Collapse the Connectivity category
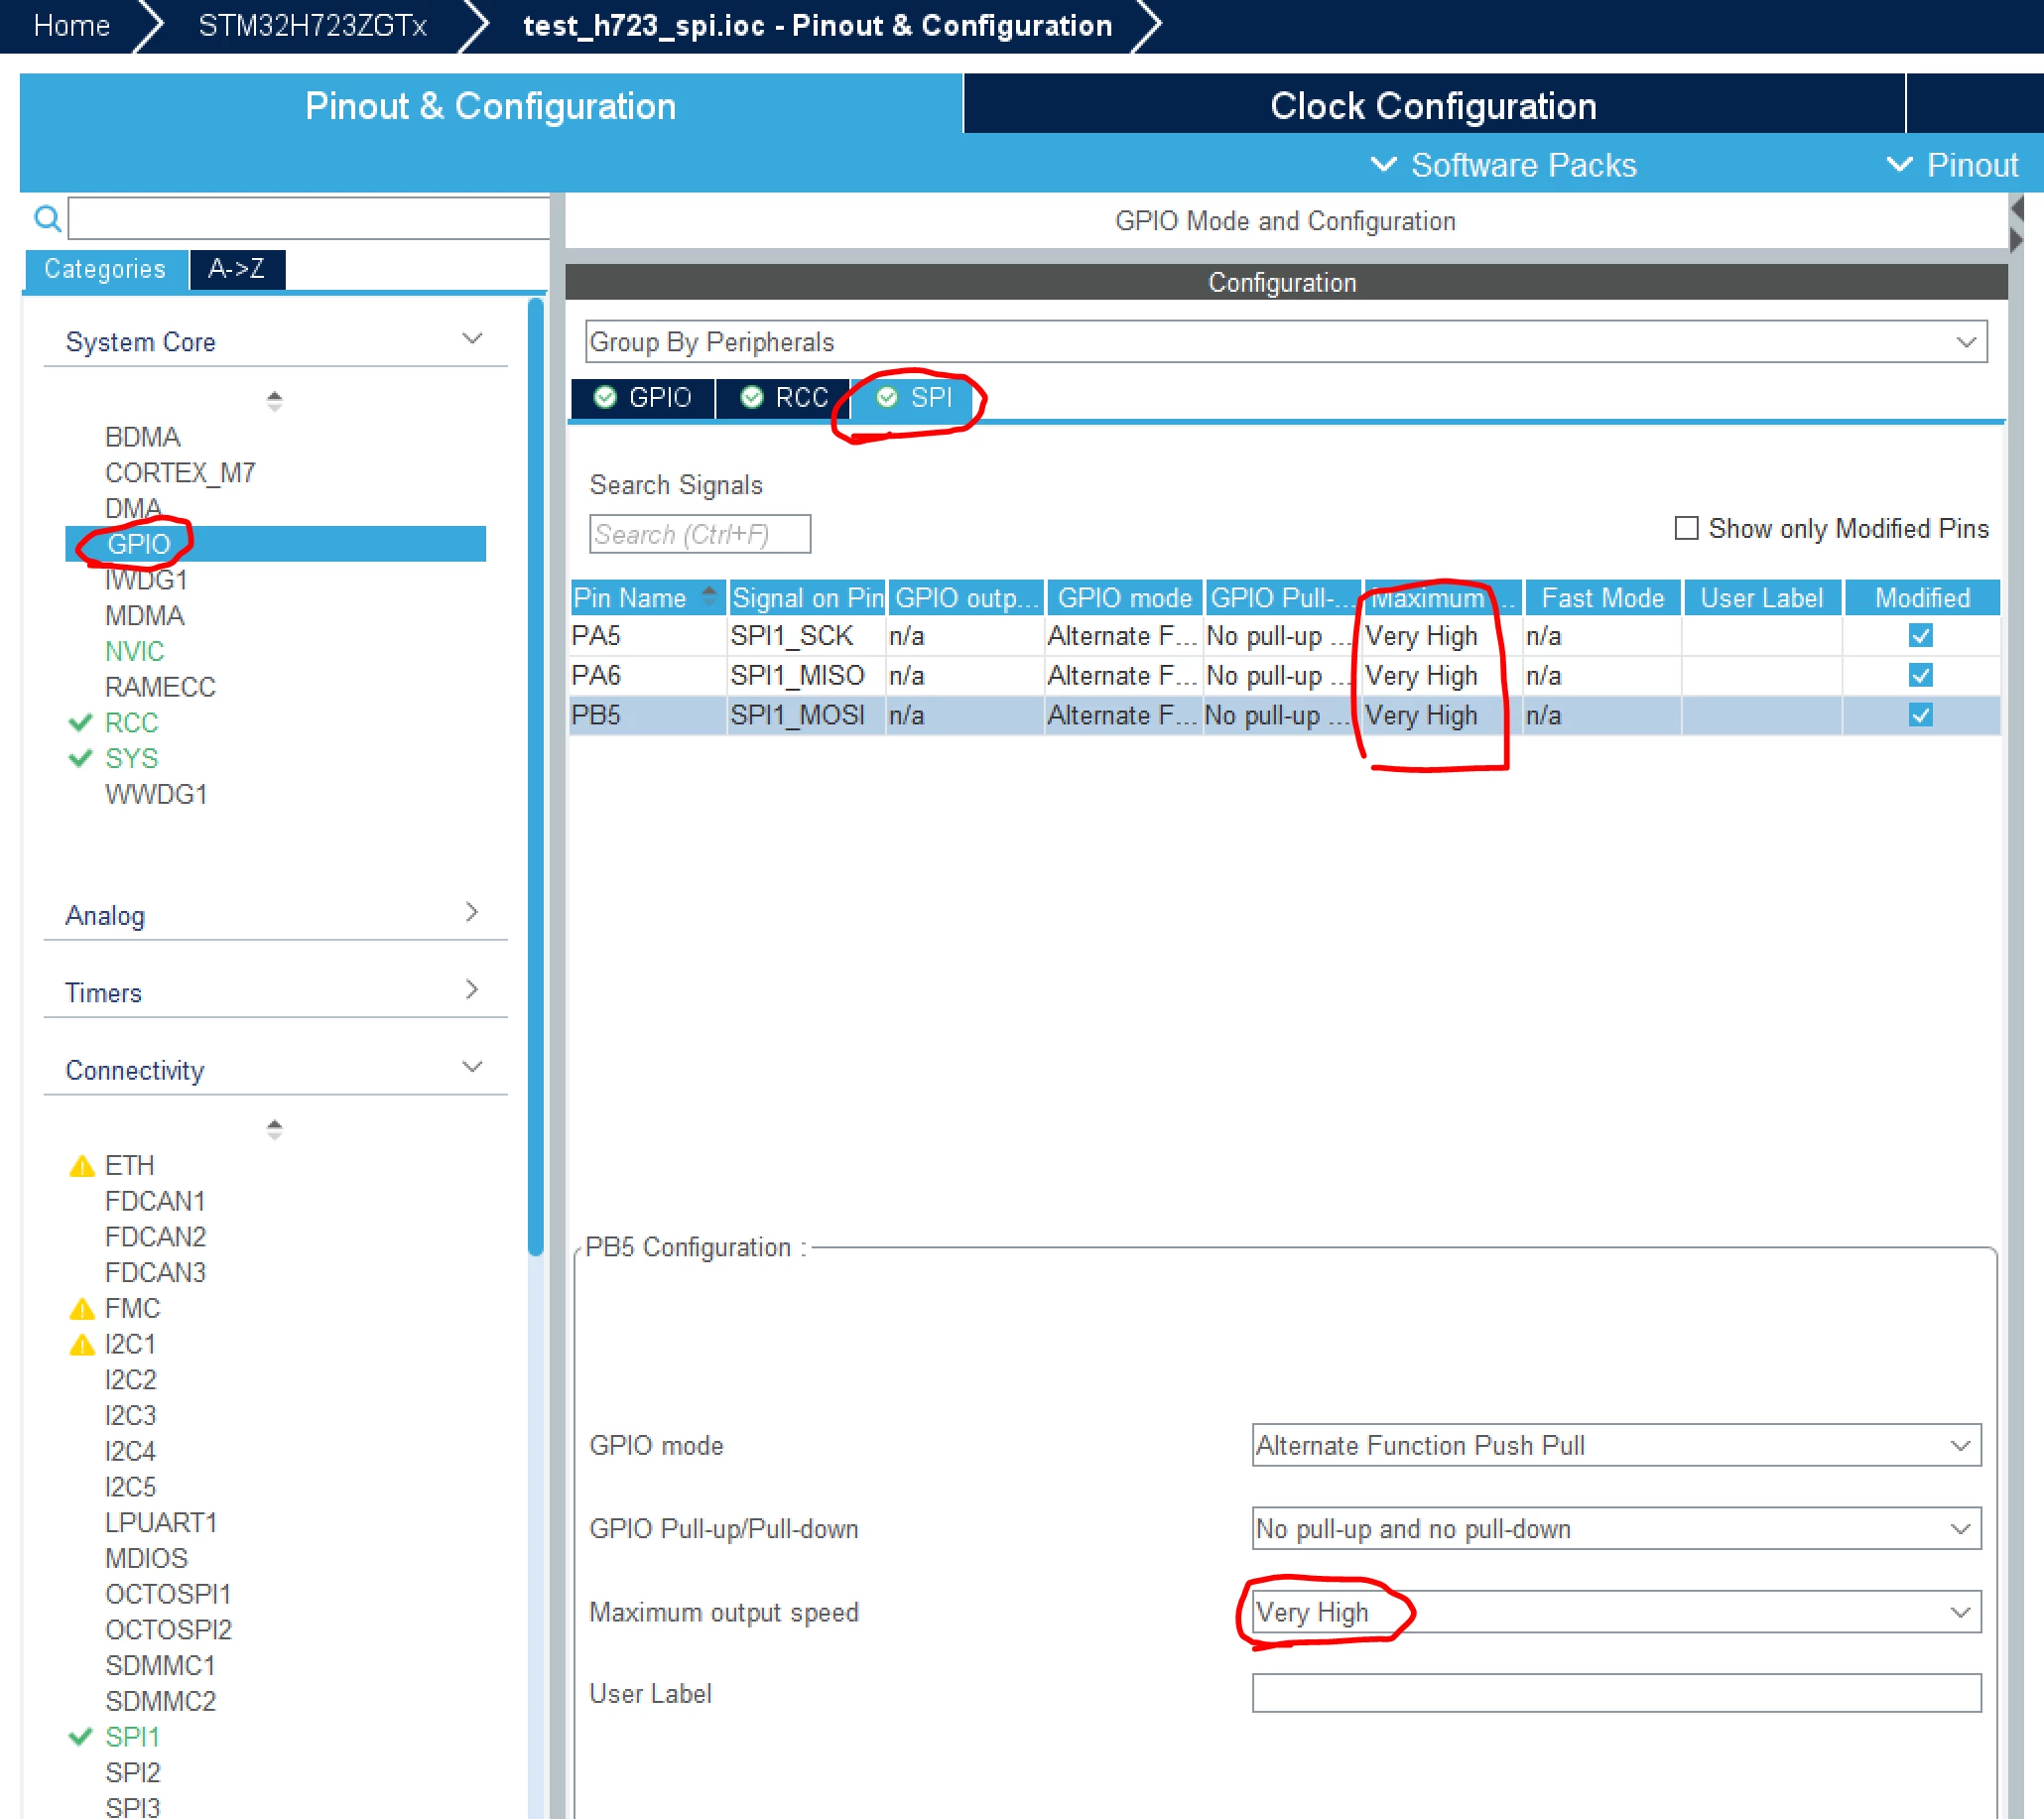Image resolution: width=2044 pixels, height=1819 pixels. [x=472, y=1067]
